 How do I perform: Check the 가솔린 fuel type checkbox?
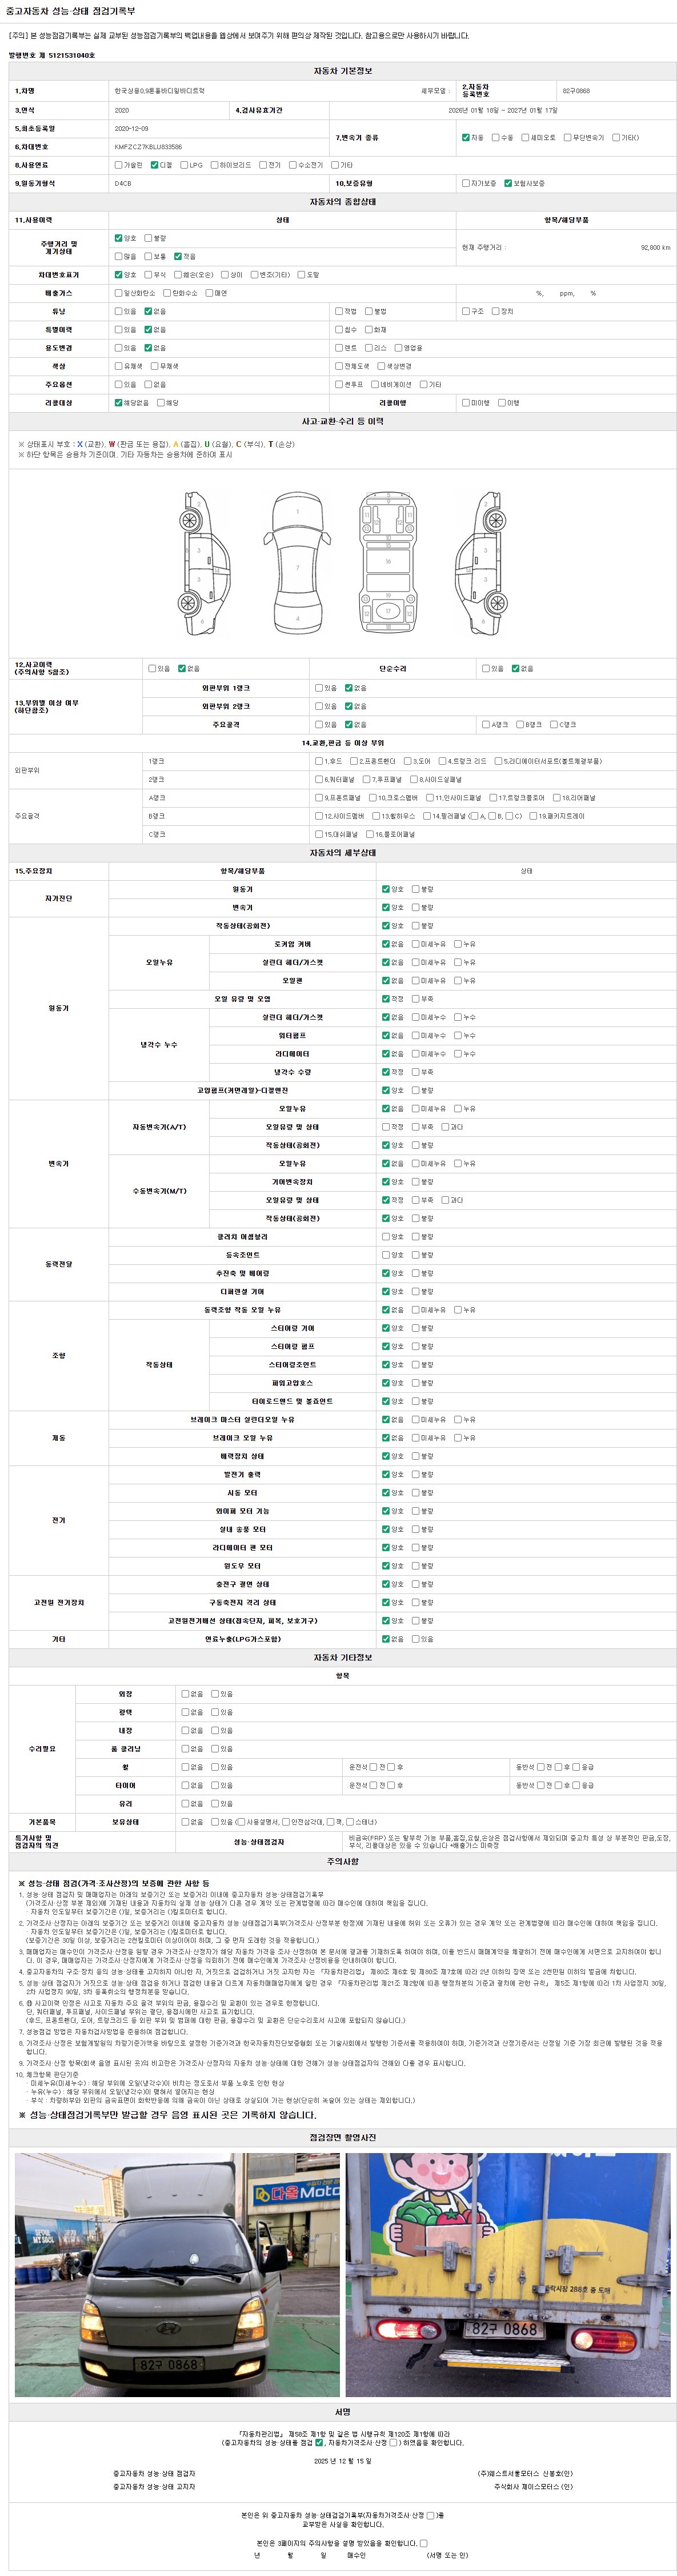click(x=119, y=165)
